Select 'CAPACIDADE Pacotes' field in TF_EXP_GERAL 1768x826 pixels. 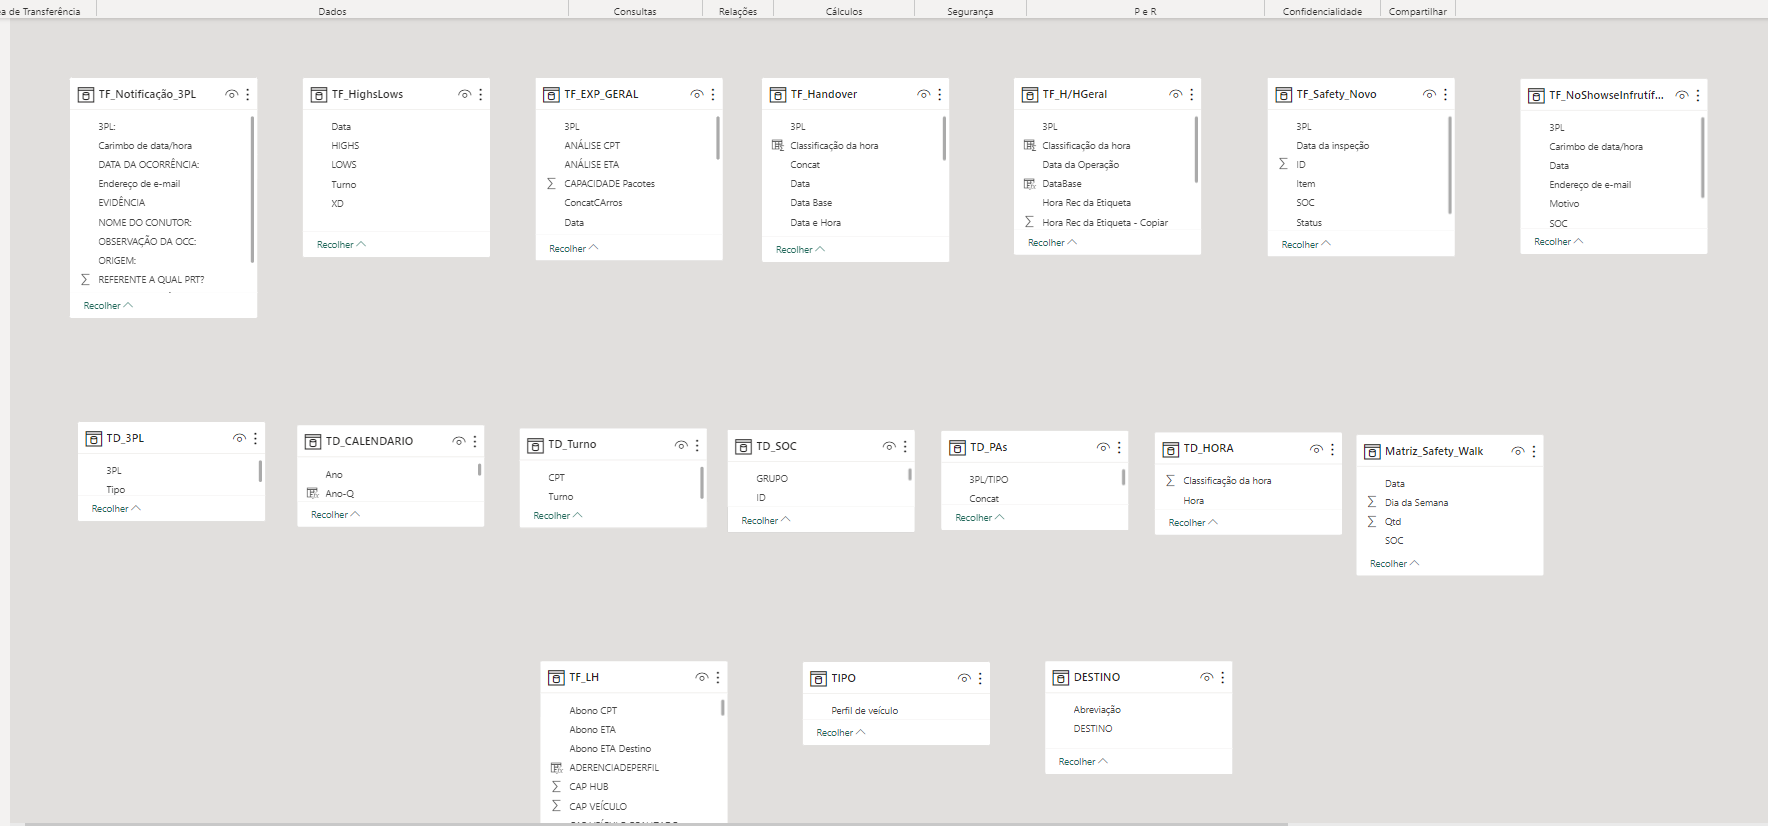tap(609, 184)
